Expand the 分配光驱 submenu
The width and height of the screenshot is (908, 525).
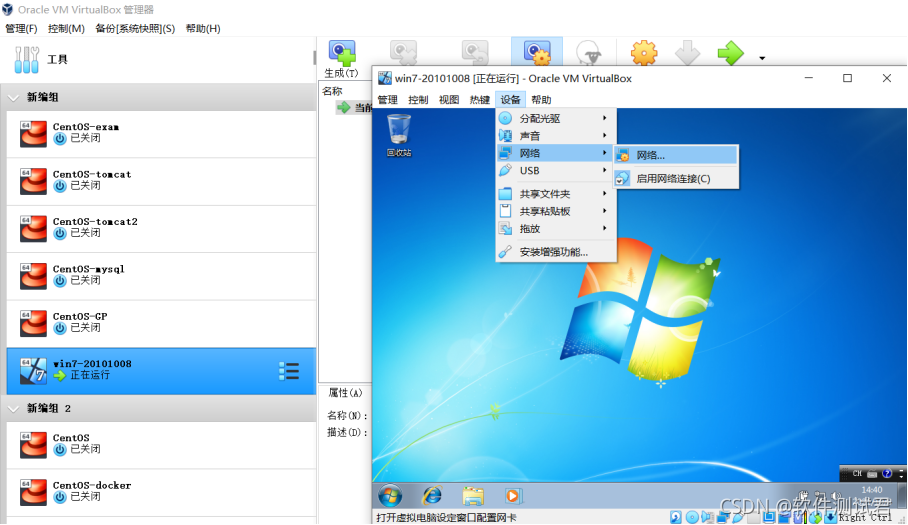(x=556, y=118)
